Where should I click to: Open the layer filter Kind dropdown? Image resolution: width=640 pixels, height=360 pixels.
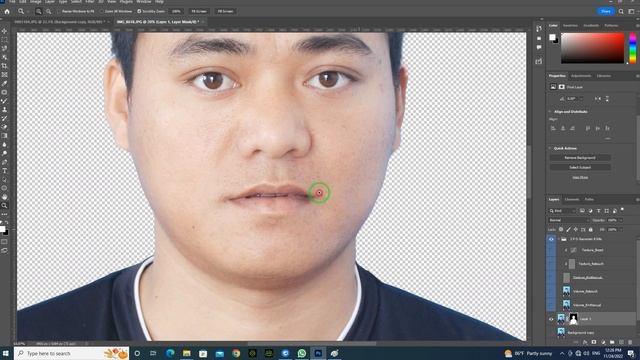(562, 211)
